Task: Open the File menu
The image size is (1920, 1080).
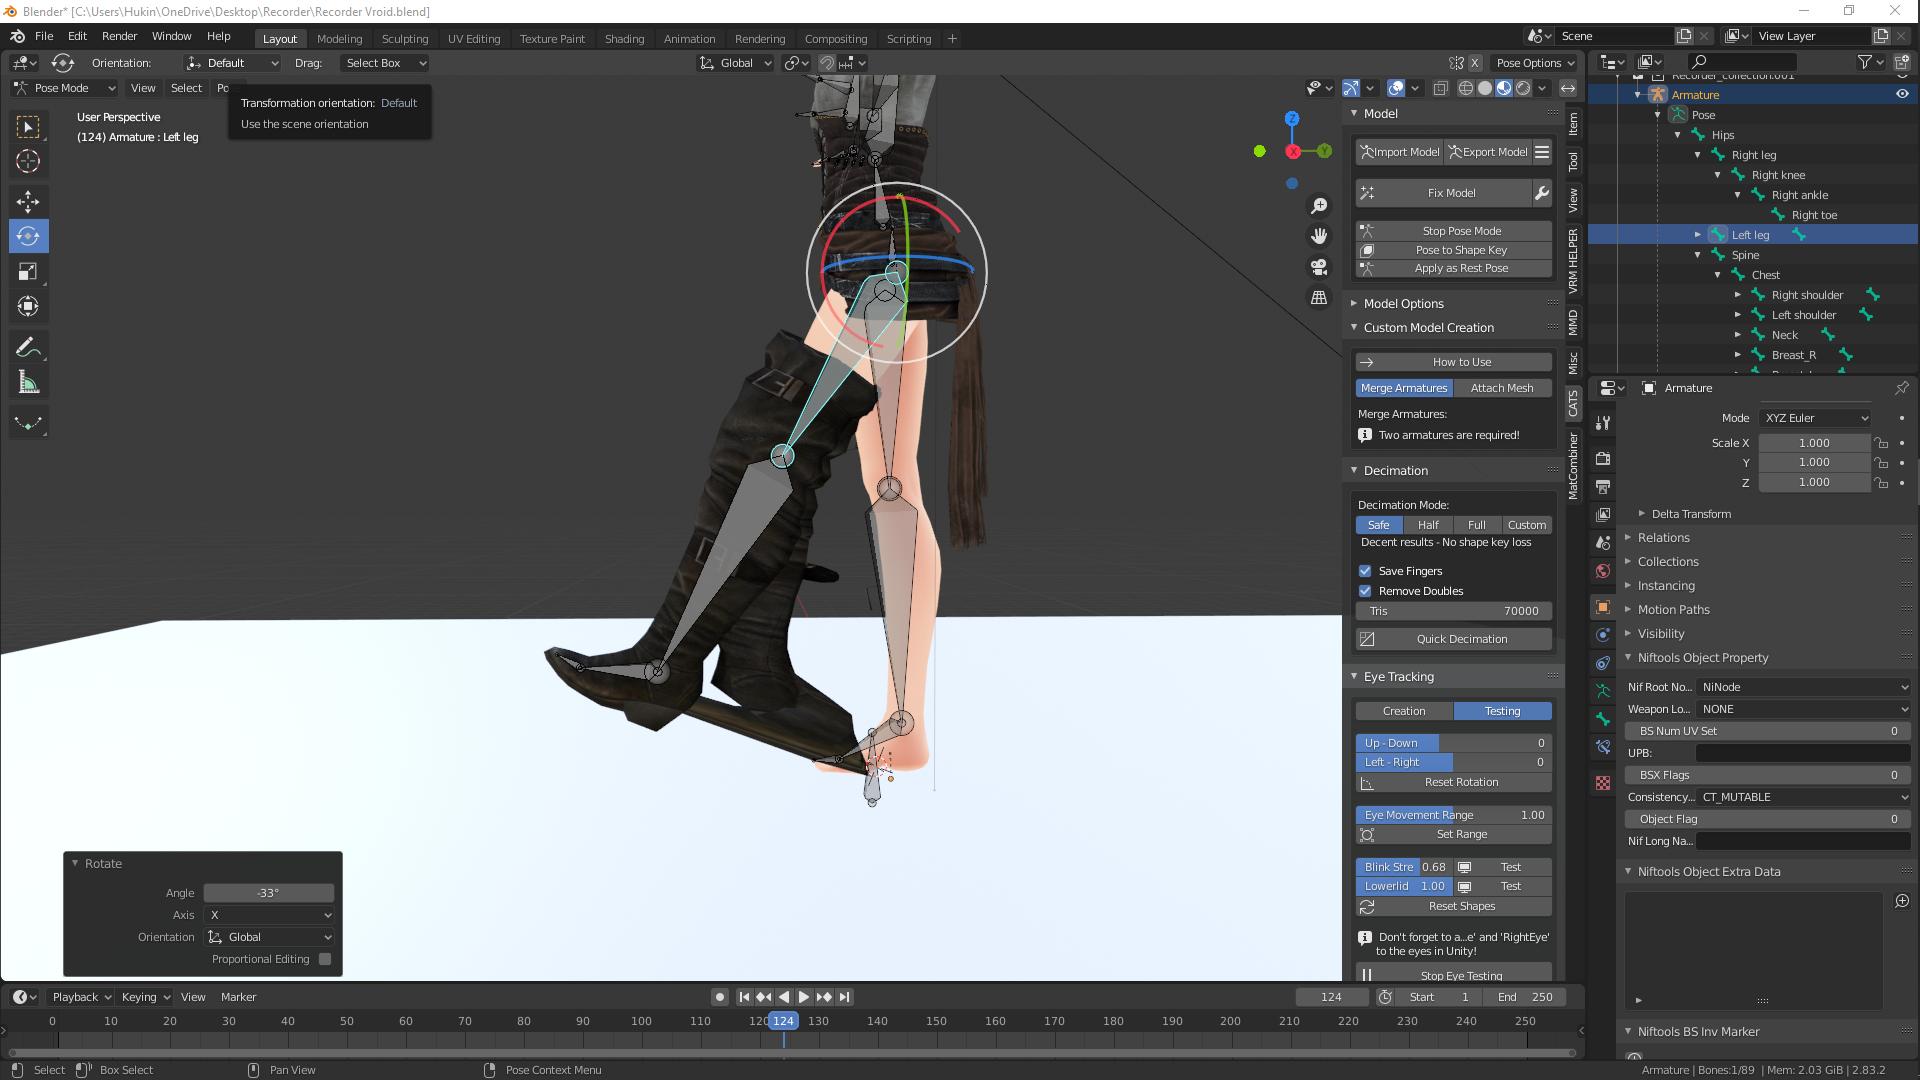Action: pyautogui.click(x=44, y=36)
